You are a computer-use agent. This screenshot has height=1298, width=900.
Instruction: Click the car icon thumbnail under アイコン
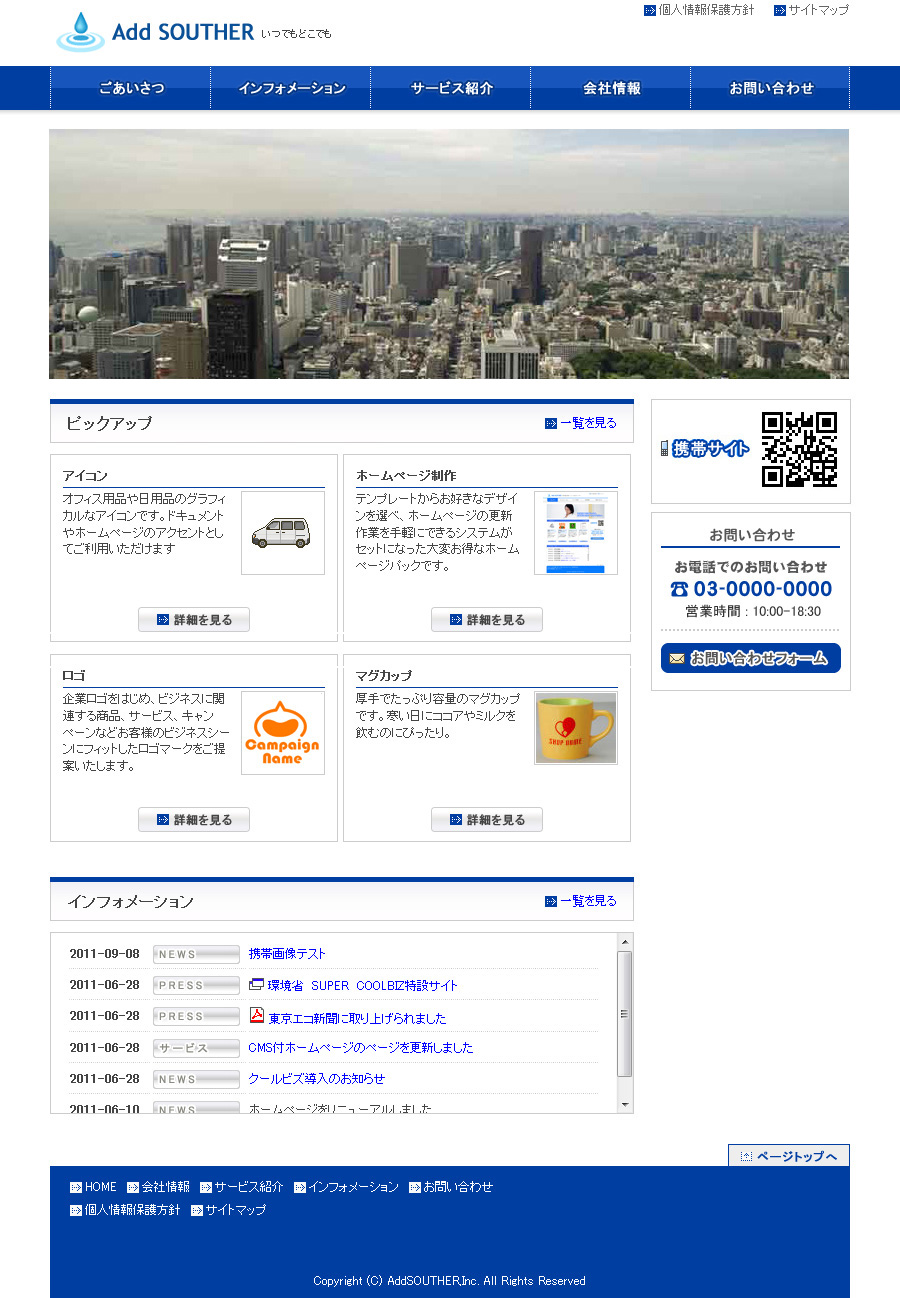click(x=283, y=532)
